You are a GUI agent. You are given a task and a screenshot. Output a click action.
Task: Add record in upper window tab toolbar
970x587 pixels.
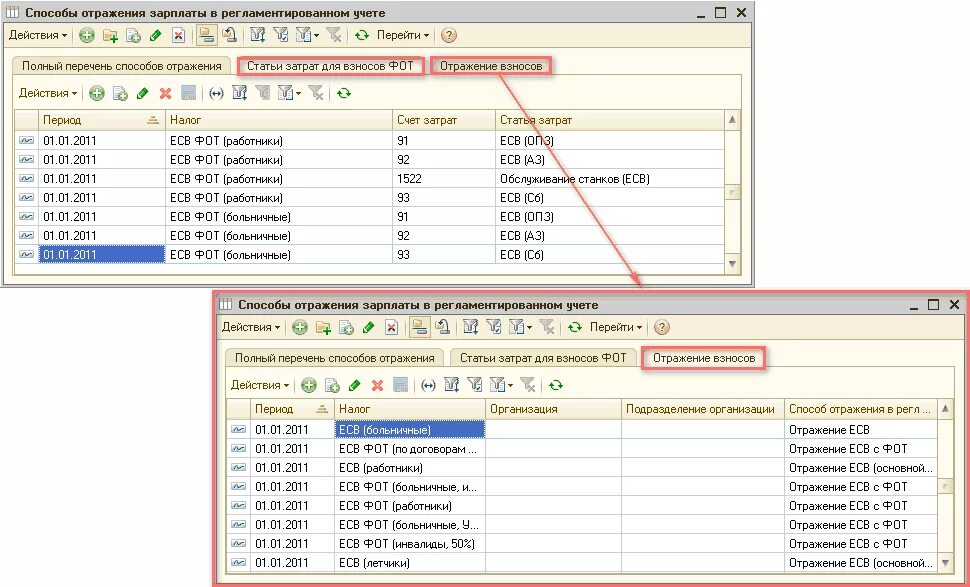pyautogui.click(x=97, y=93)
